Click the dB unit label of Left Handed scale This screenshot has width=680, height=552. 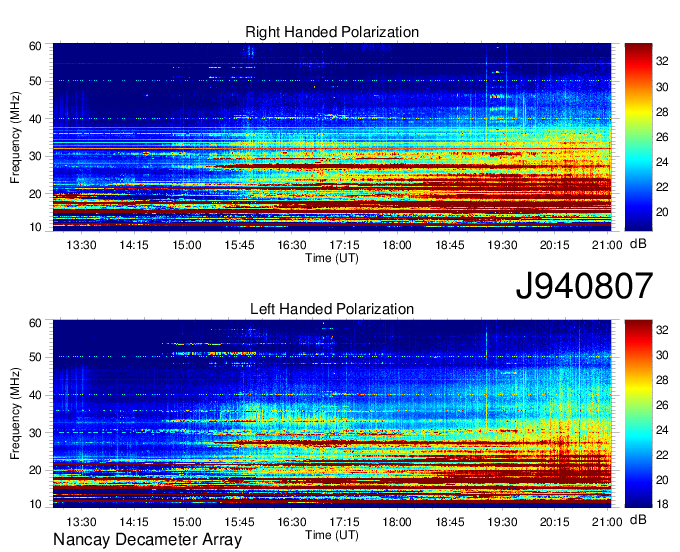point(638,519)
